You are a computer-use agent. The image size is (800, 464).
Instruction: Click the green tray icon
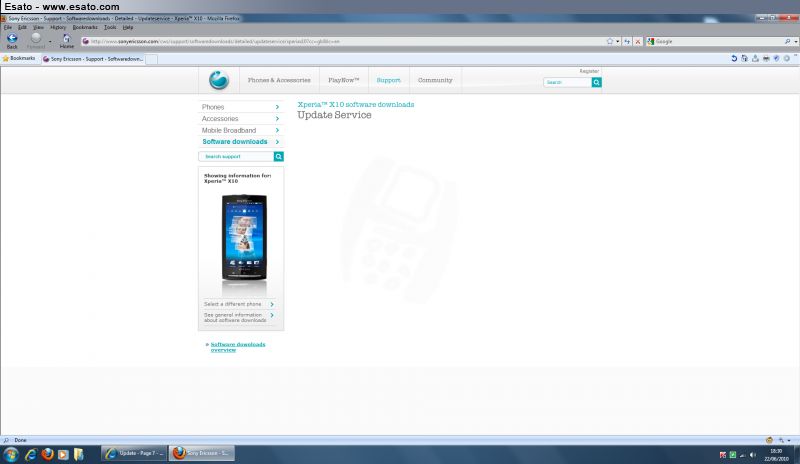coord(733,455)
